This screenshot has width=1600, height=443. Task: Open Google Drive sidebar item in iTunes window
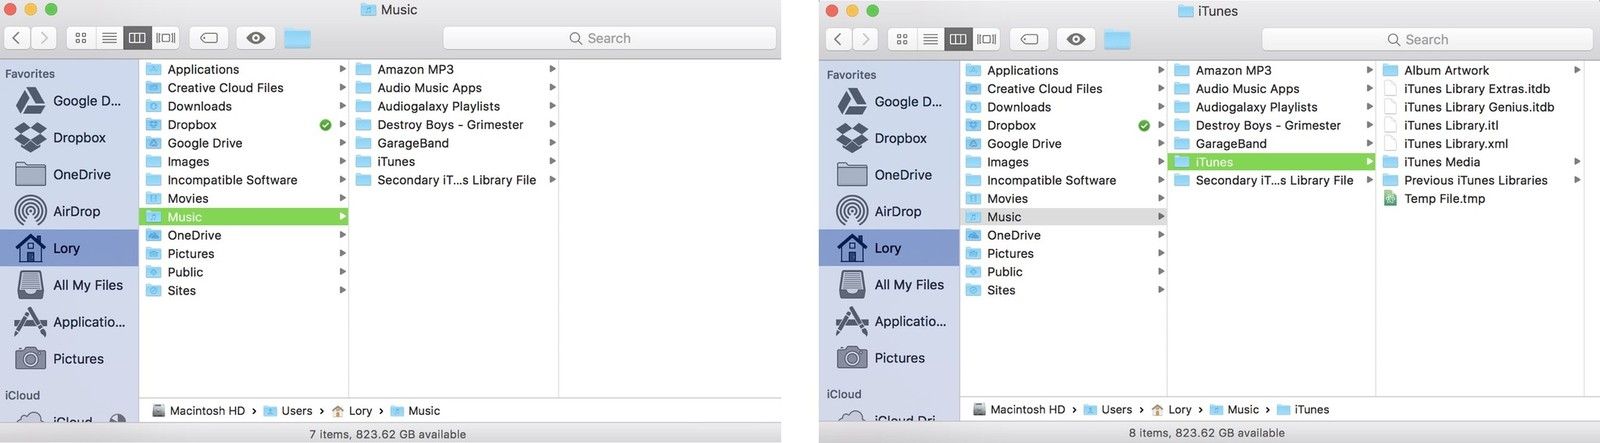click(889, 101)
